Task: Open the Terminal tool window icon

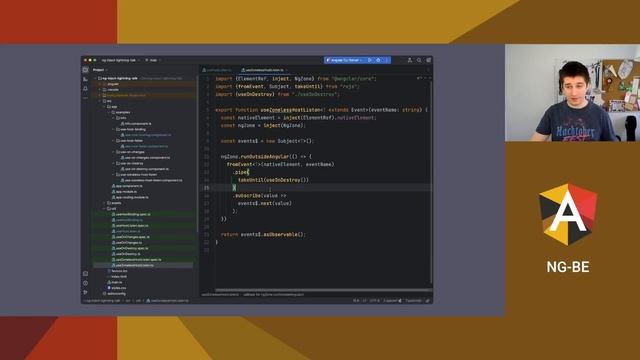Action: pos(85,273)
